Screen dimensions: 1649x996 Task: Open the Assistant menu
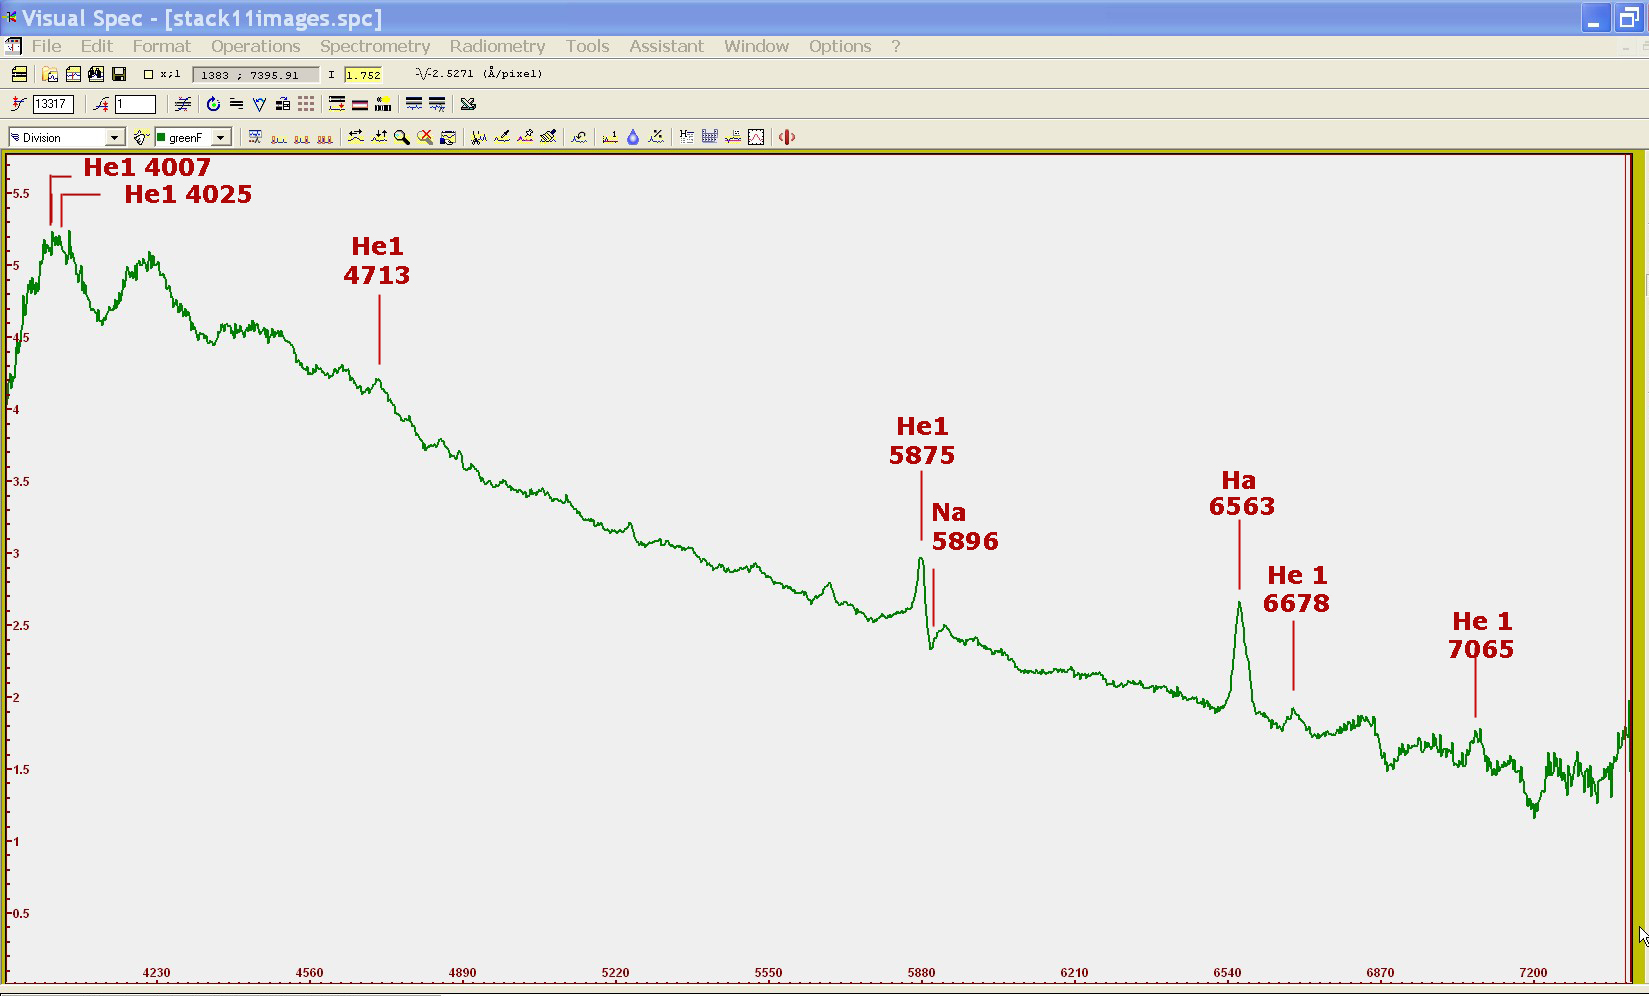(666, 46)
